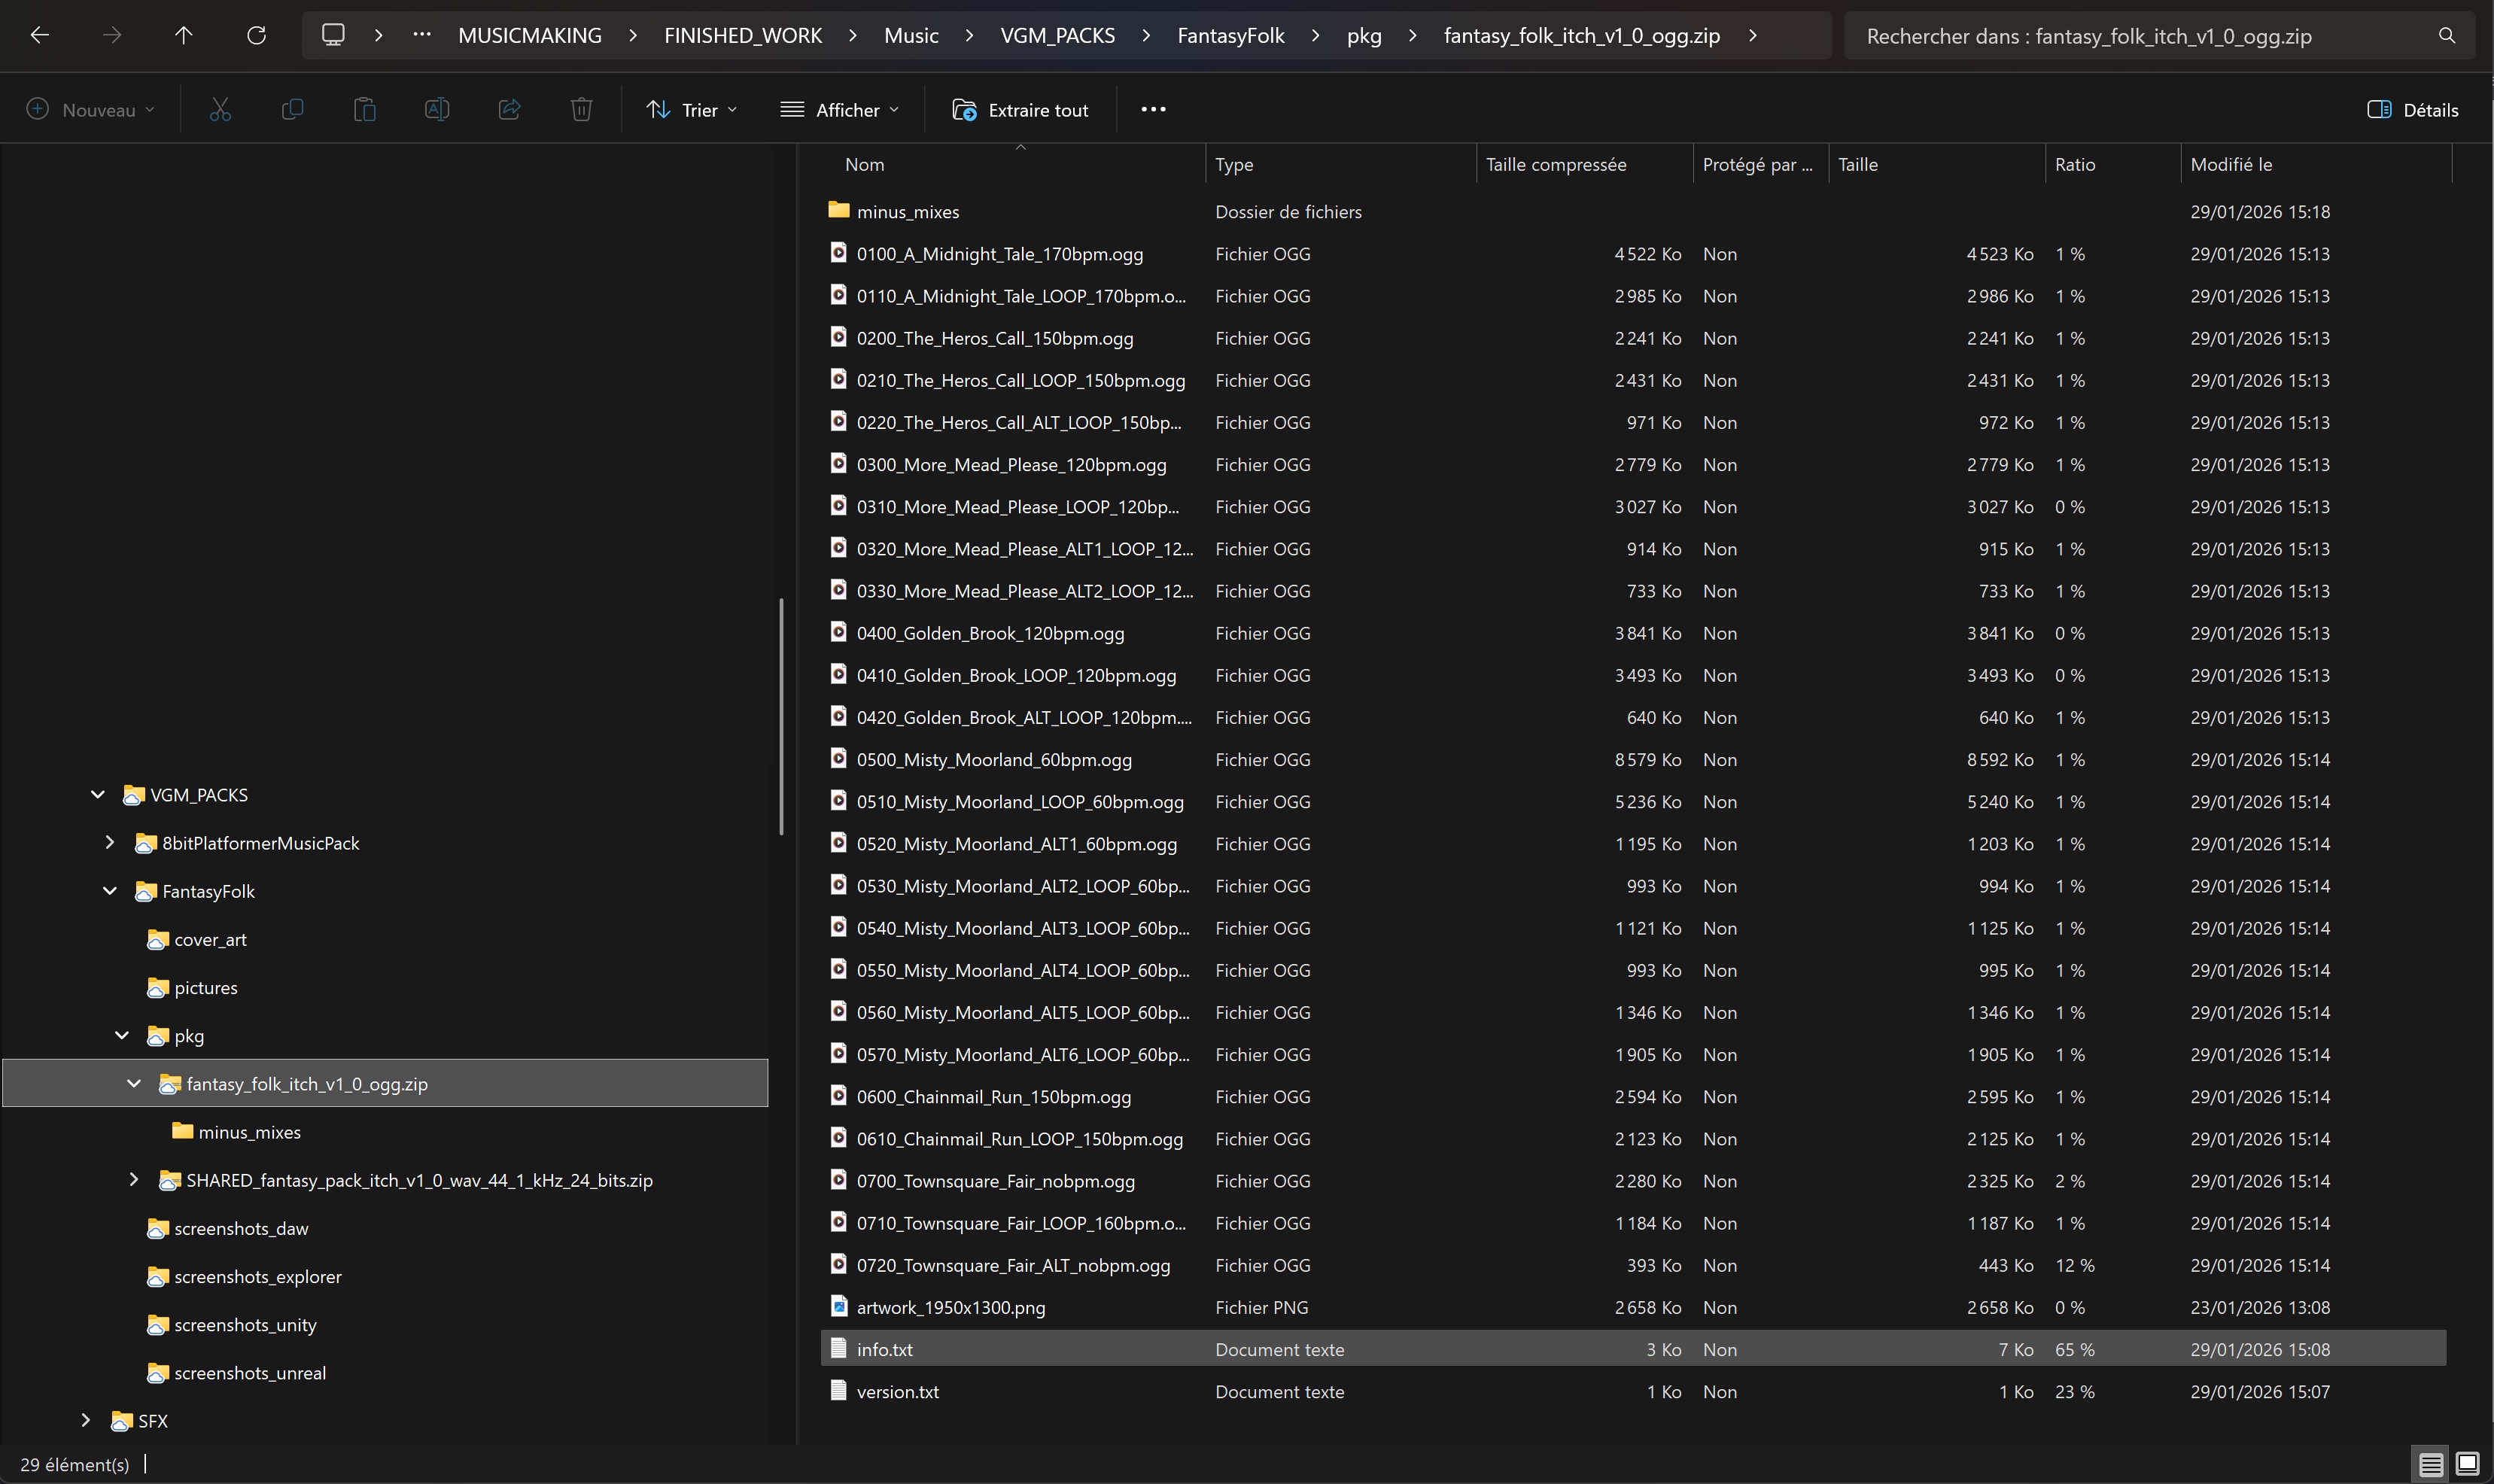This screenshot has height=1484, width=2494.
Task: Switch to details list view icon
Action: (x=2431, y=1464)
